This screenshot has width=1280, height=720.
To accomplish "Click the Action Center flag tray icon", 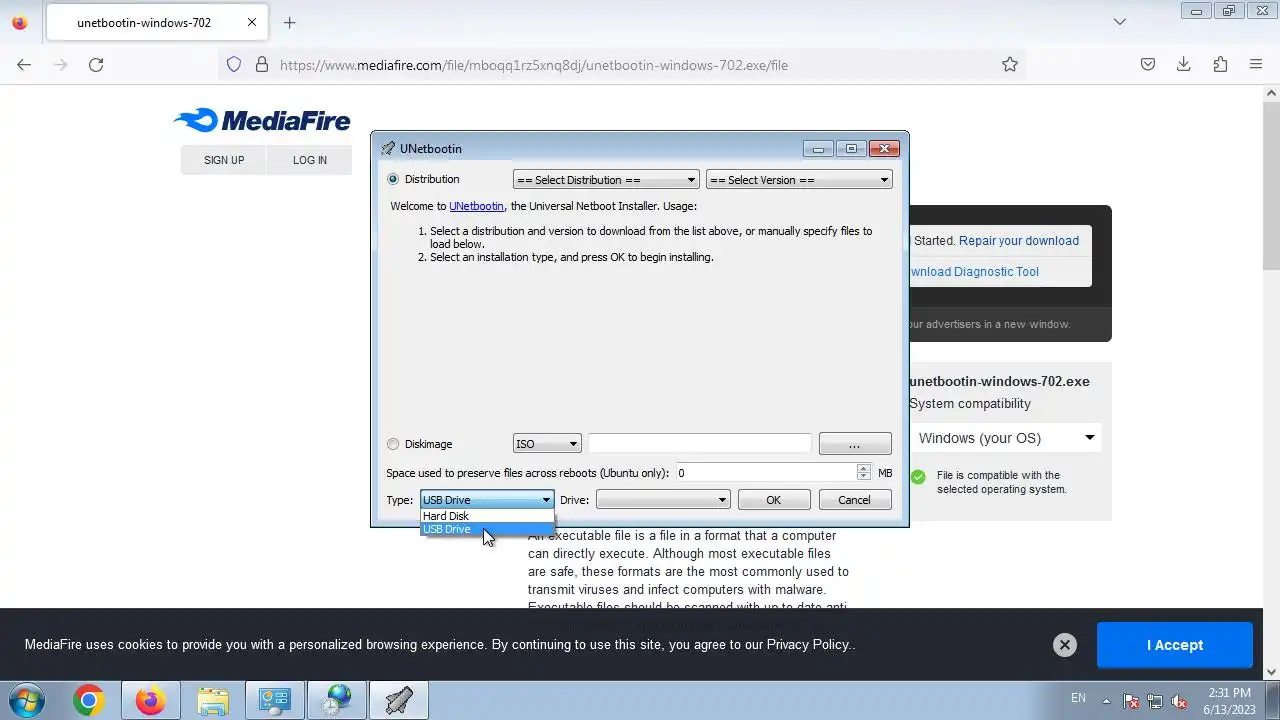I will [1131, 701].
